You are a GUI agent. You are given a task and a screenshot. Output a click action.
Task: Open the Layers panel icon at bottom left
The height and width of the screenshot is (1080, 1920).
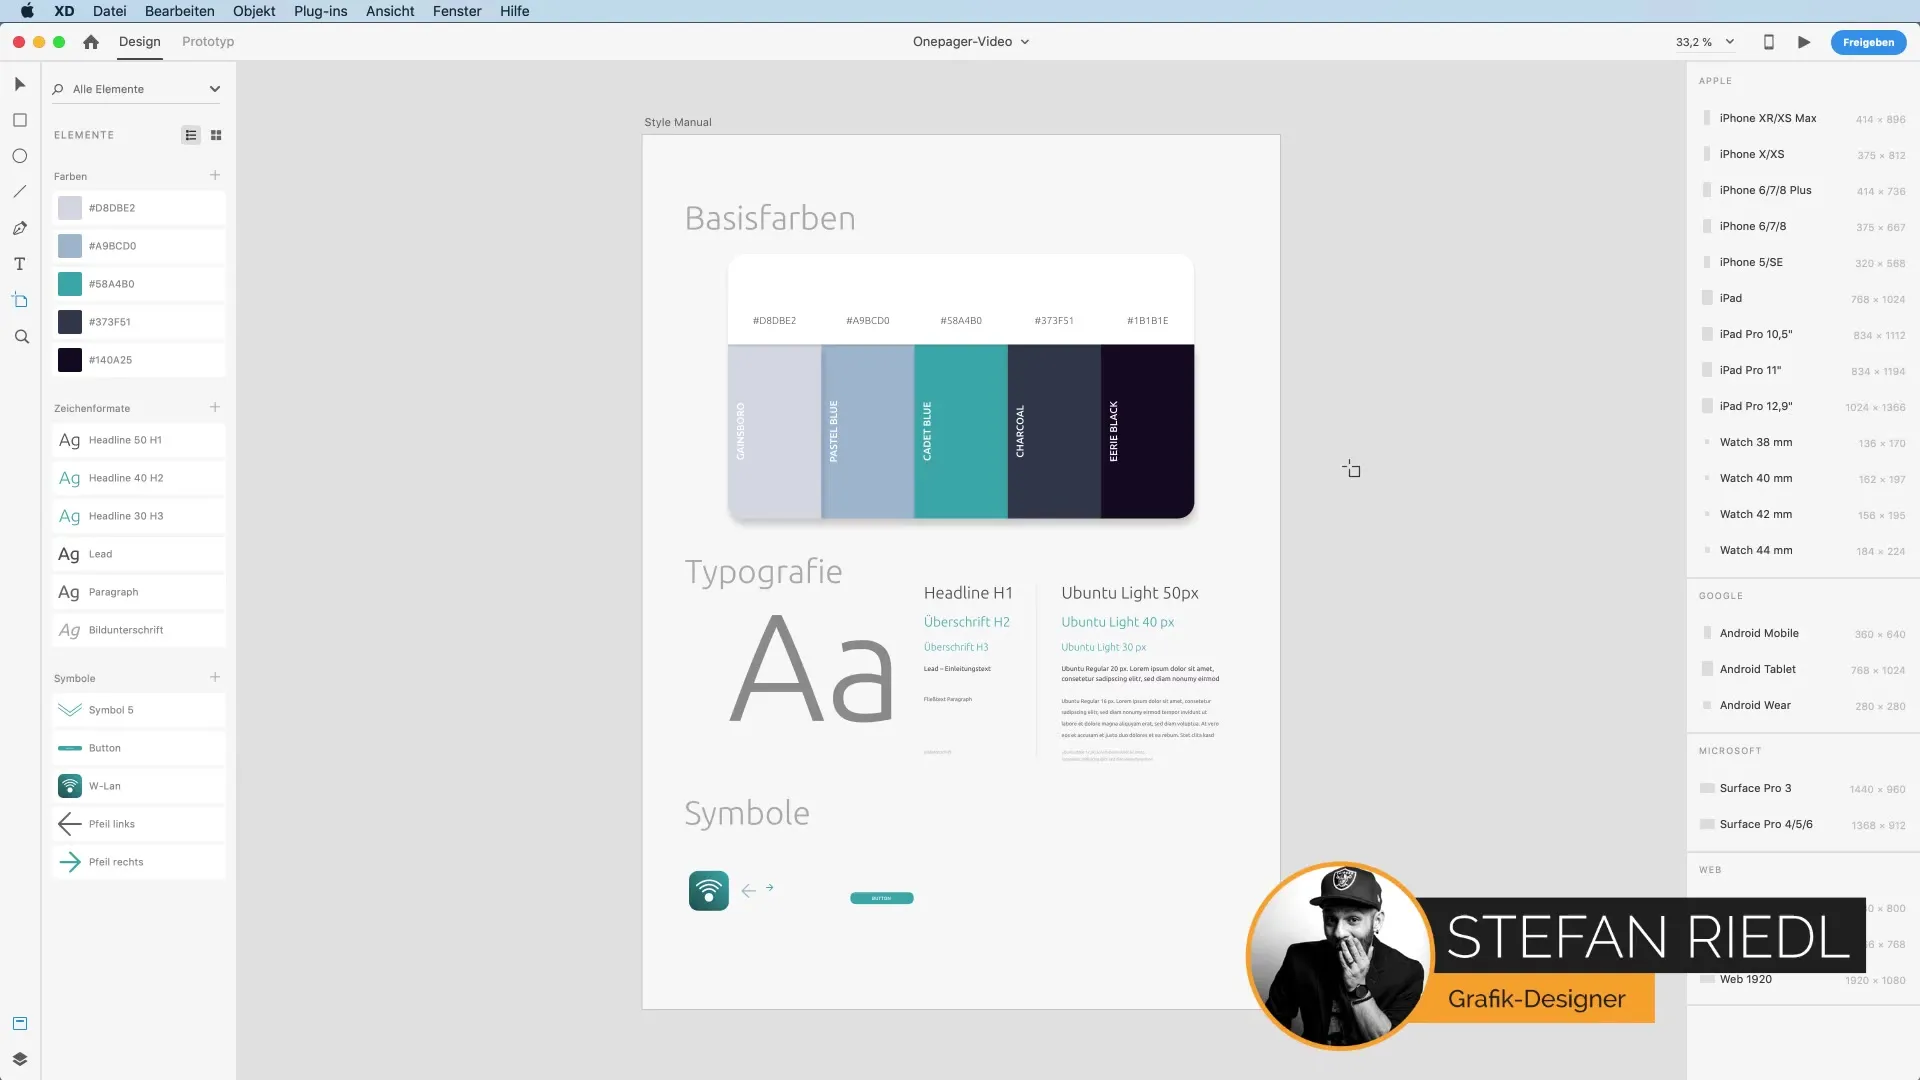pos(20,1059)
